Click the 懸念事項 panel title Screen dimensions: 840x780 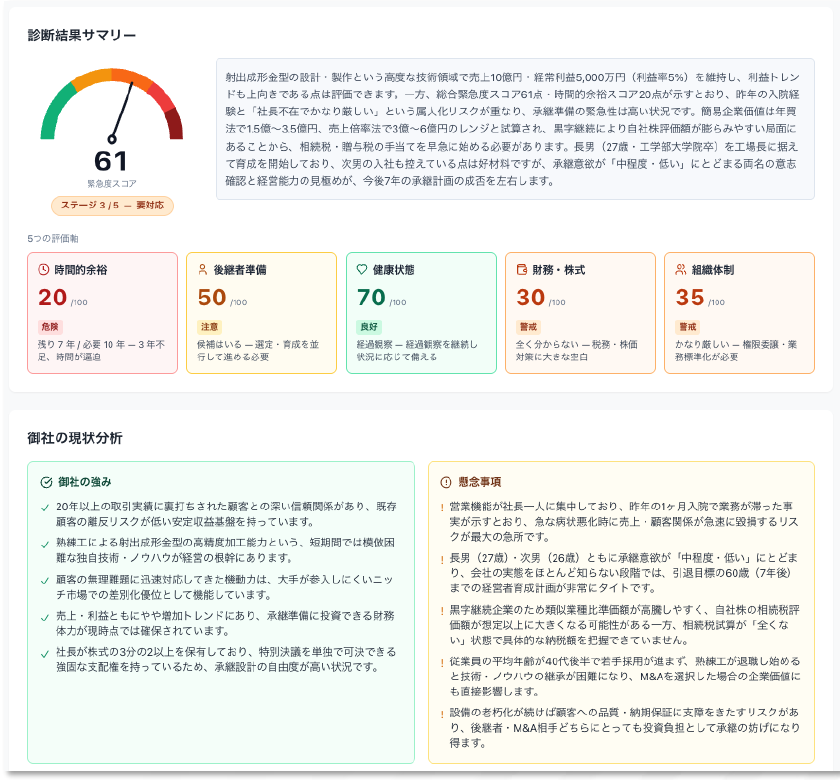tap(479, 482)
